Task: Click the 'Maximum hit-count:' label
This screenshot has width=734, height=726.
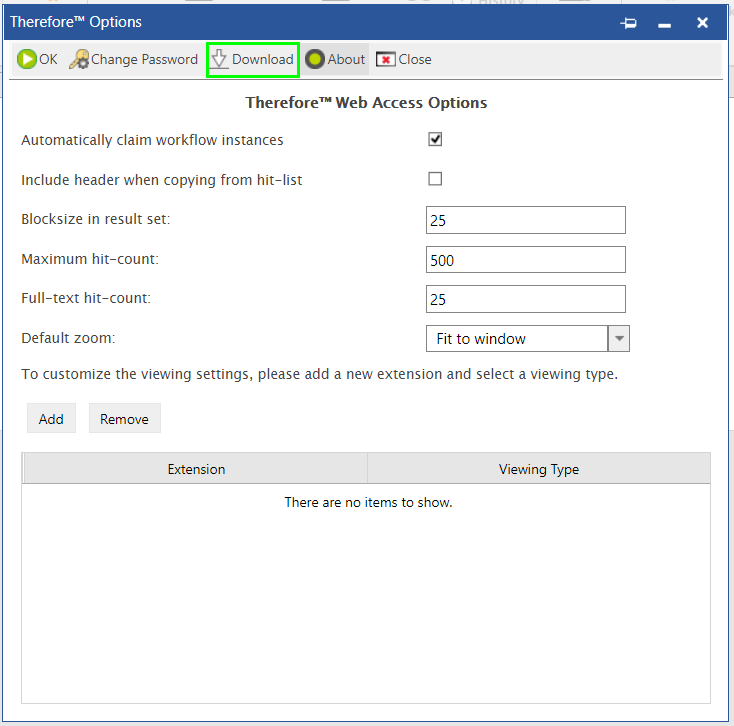Action: click(90, 259)
